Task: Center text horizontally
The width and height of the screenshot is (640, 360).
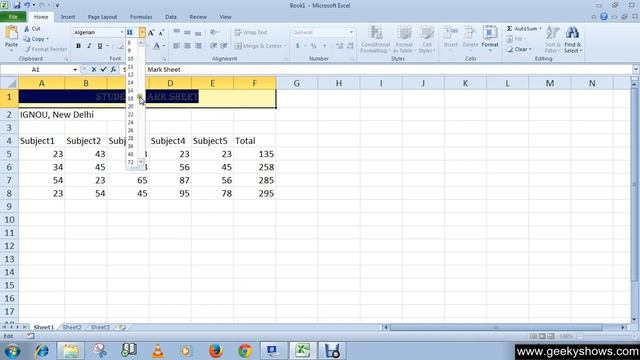Action: point(187,46)
